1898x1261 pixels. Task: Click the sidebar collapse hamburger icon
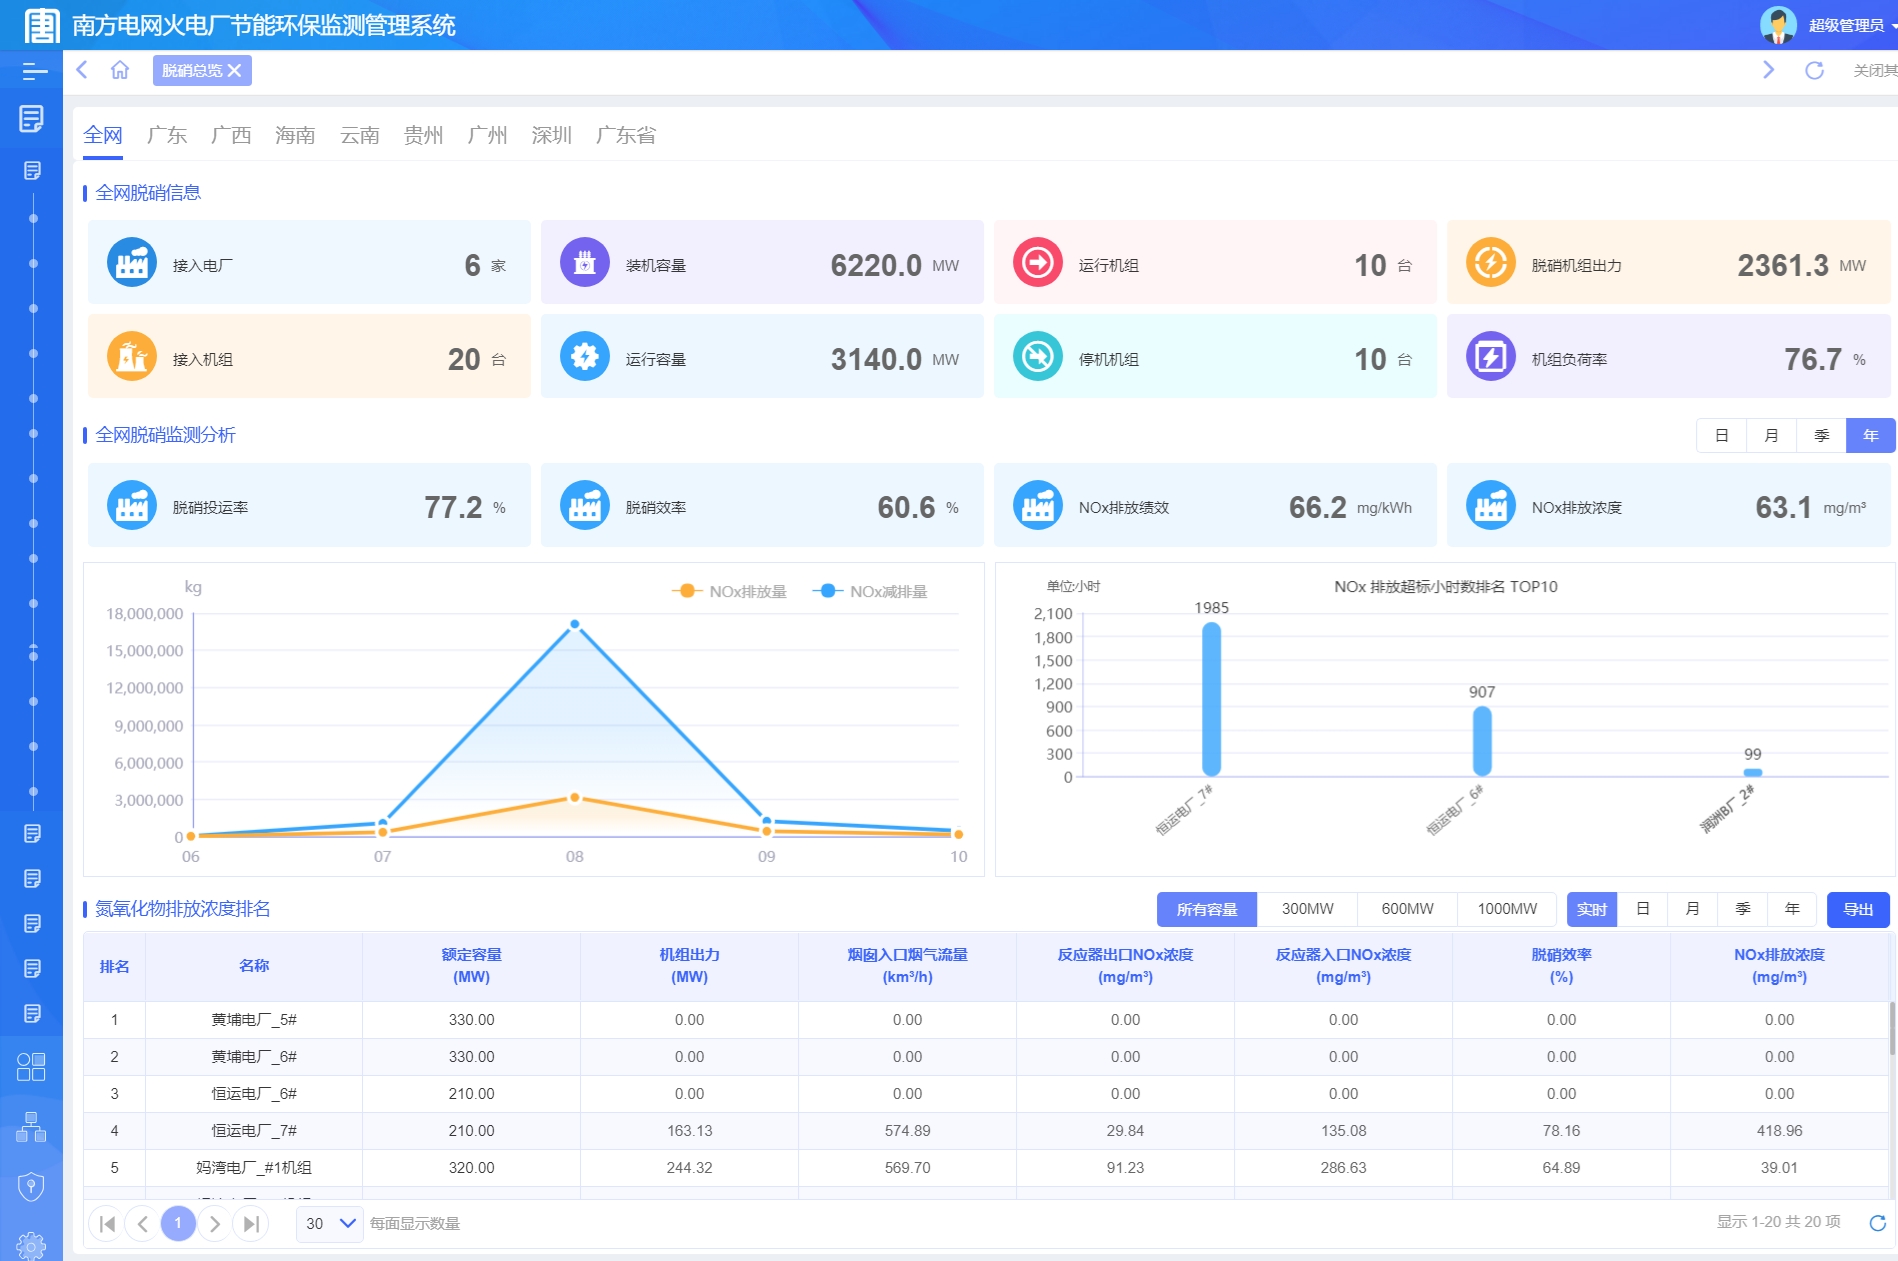(x=34, y=71)
